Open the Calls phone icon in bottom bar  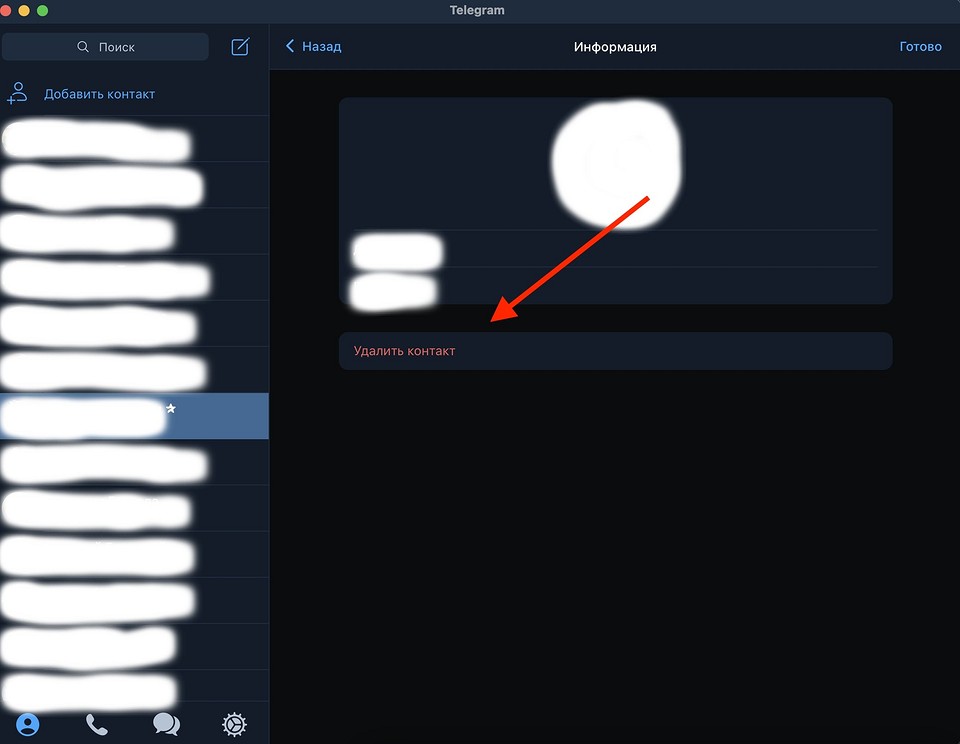pyautogui.click(x=96, y=723)
